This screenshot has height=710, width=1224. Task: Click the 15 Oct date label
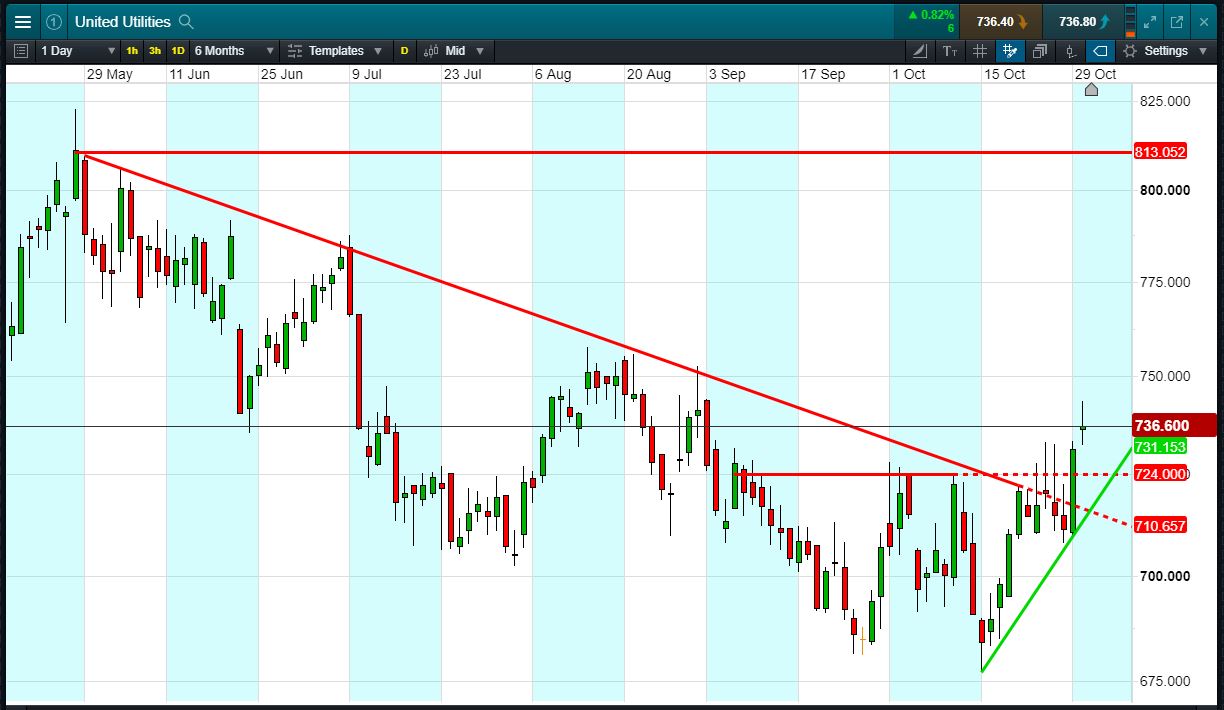pos(1004,74)
